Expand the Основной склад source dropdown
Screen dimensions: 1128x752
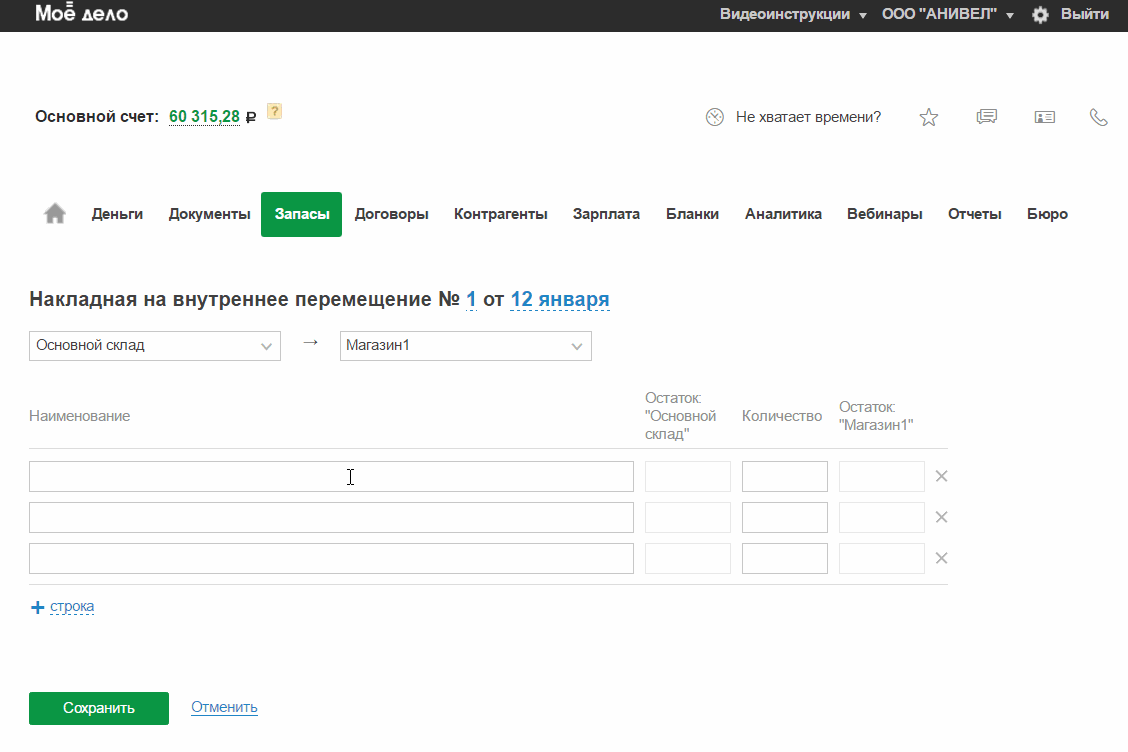tap(155, 346)
